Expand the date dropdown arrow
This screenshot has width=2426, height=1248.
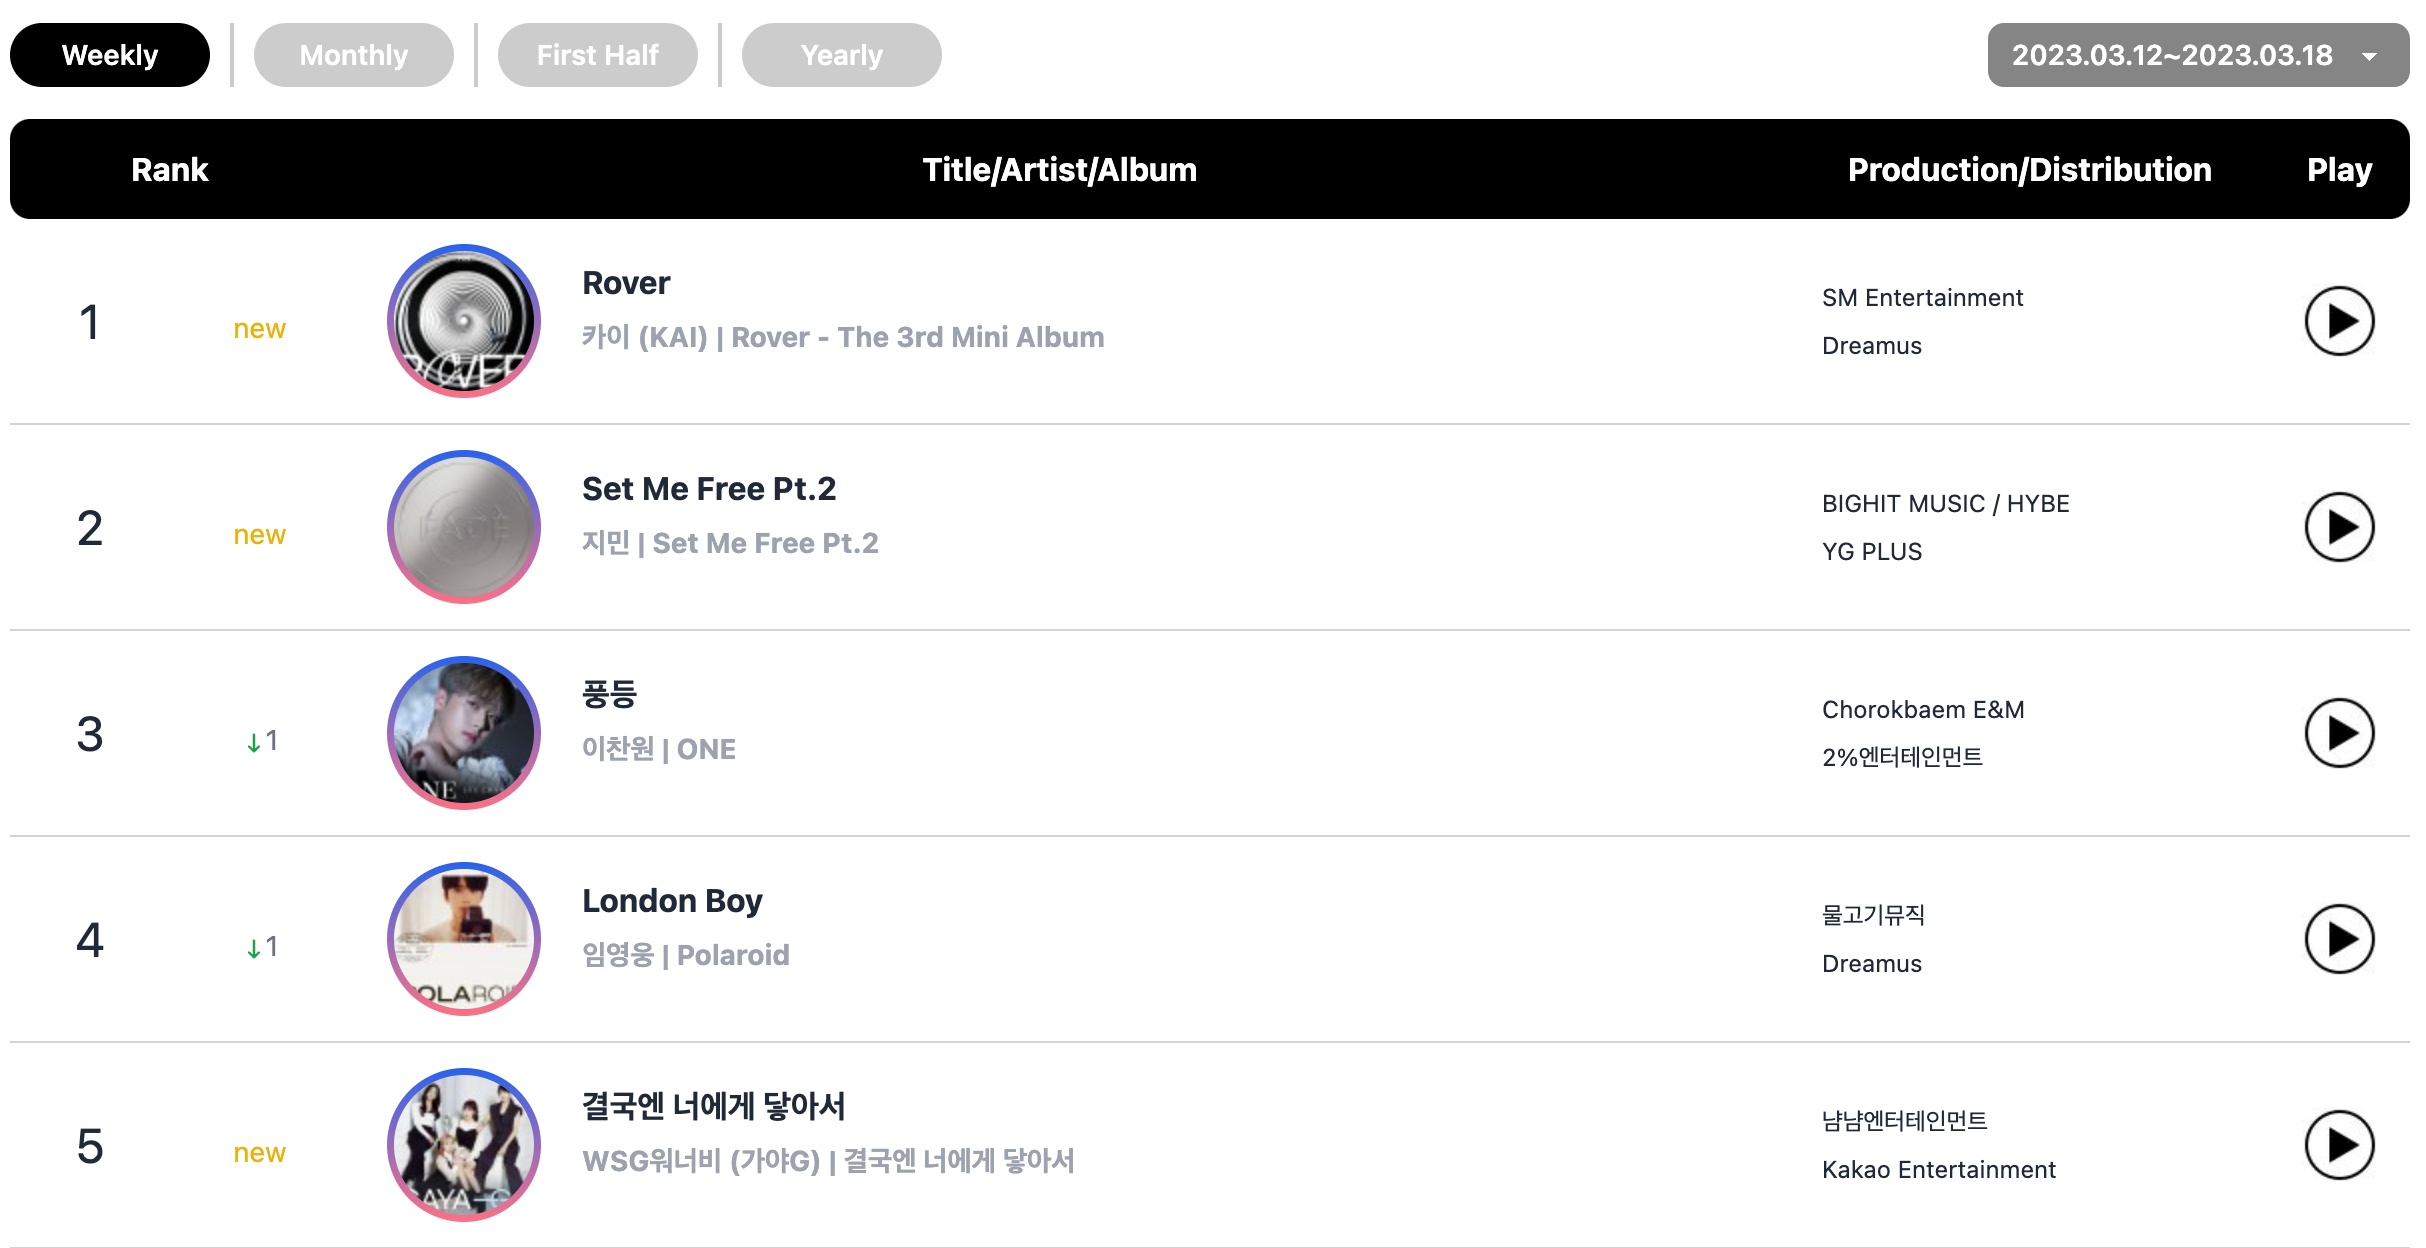coord(2369,57)
